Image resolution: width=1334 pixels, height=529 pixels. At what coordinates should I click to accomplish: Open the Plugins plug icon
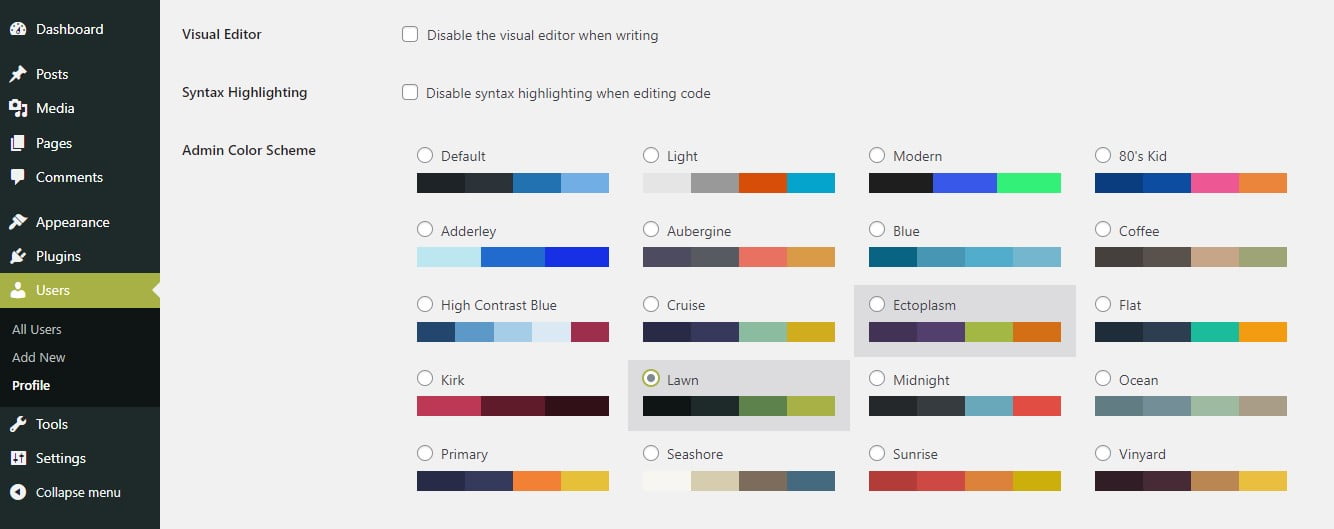tap(18, 256)
